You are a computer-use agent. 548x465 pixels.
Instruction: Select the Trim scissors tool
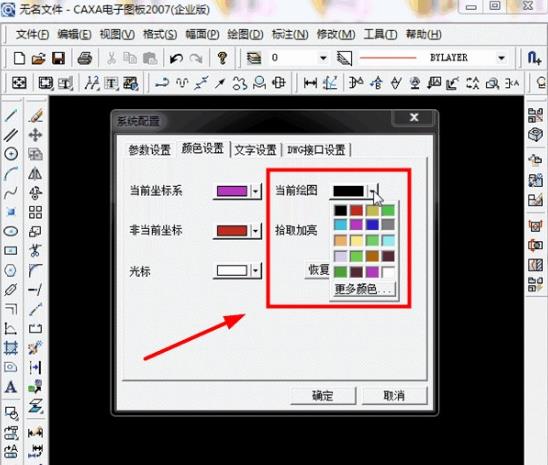coord(35,250)
